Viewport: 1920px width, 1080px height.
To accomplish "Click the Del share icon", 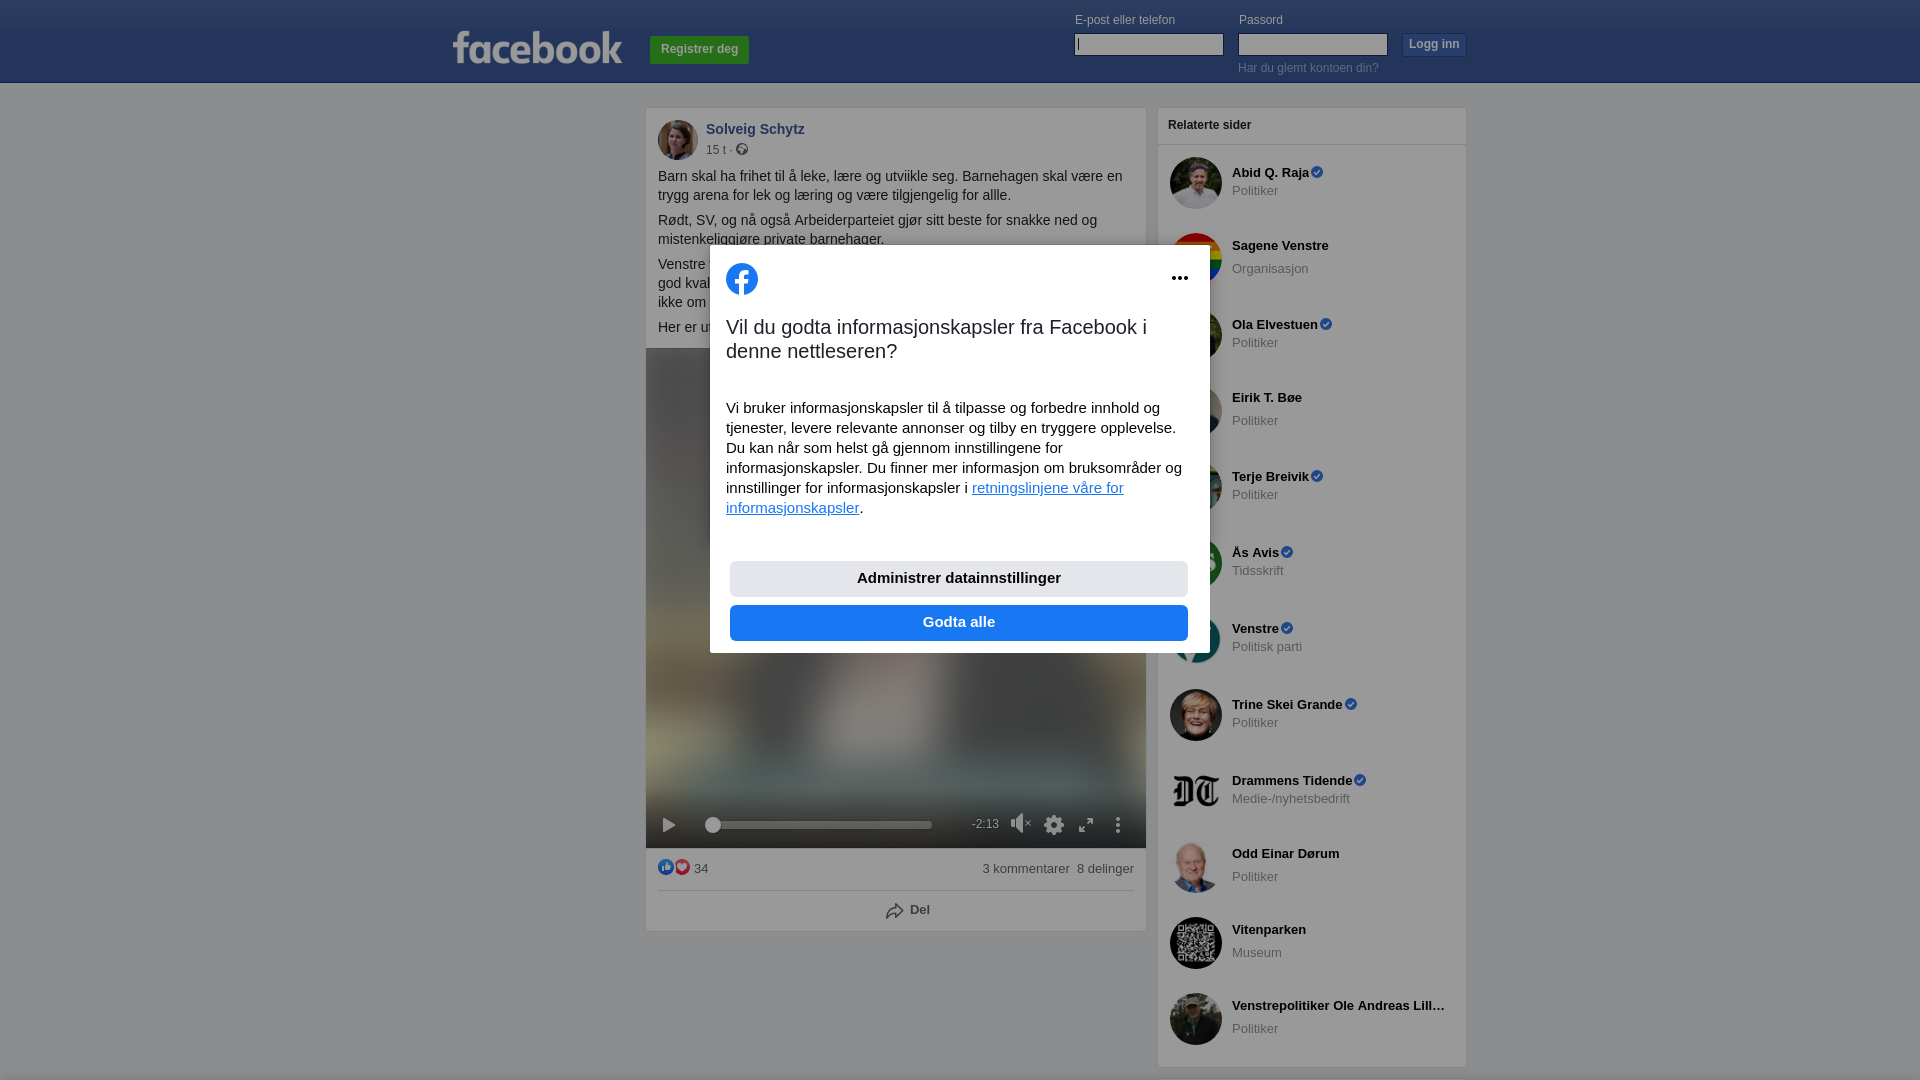I will click(894, 911).
